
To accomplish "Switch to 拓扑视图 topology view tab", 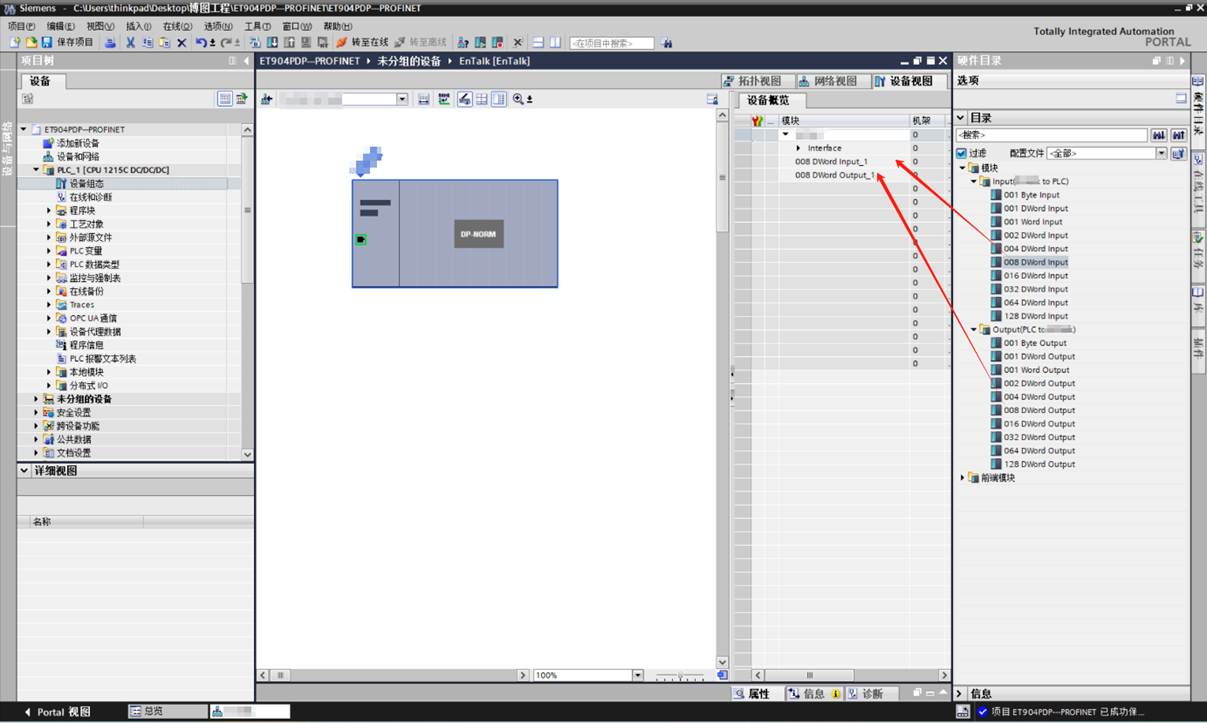I will coord(757,81).
